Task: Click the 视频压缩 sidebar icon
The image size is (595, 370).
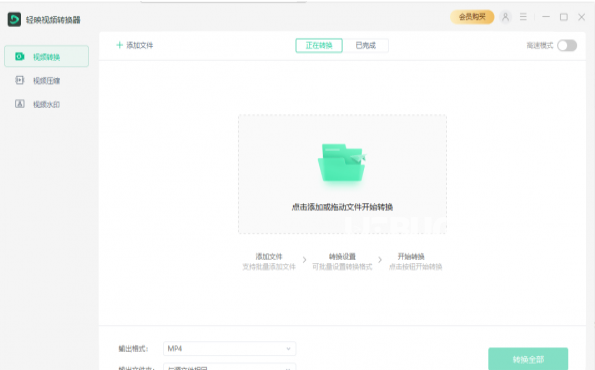Action: 19,80
